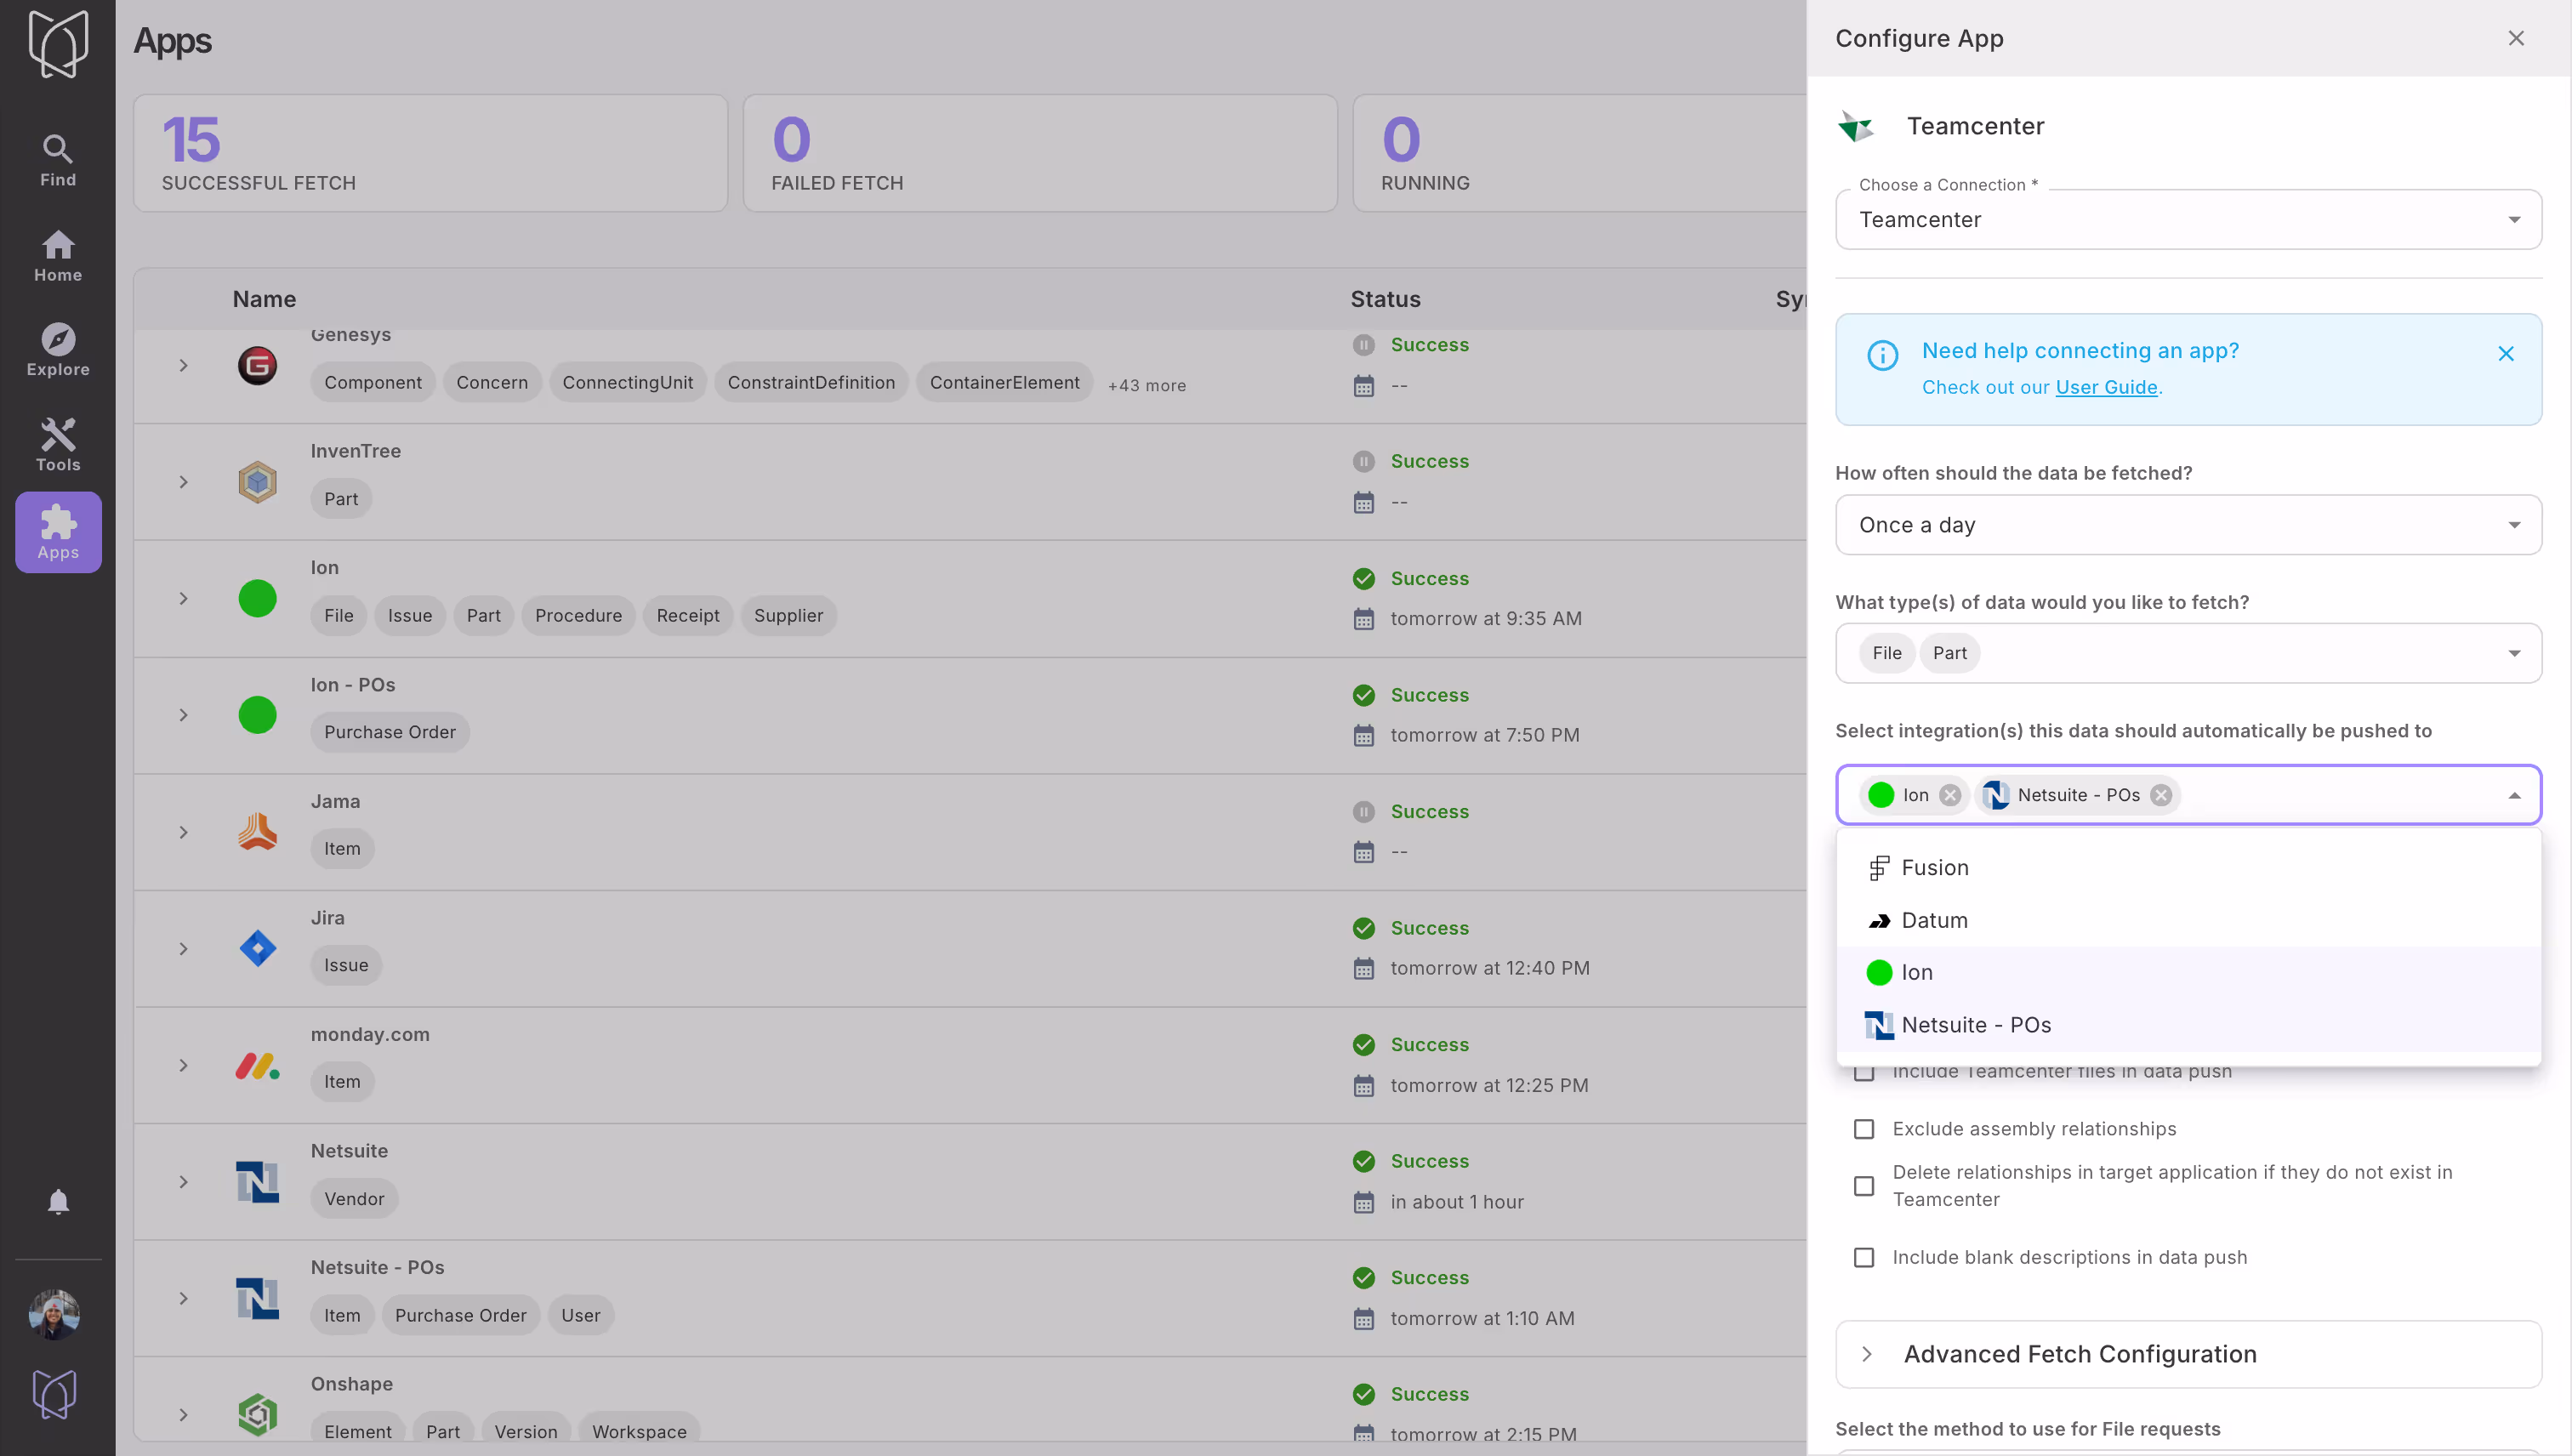Check Exclude assembly relationships
This screenshot has height=1456, width=2572.
[1863, 1129]
